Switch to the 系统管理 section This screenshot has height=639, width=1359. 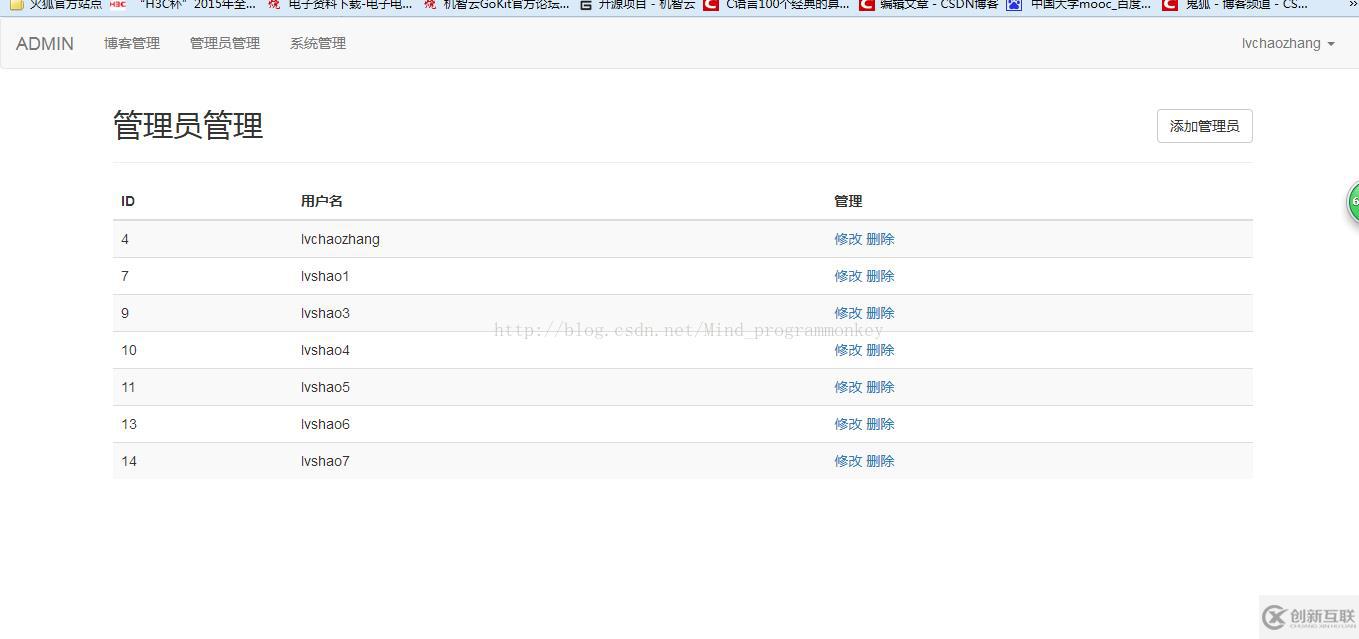tap(317, 43)
